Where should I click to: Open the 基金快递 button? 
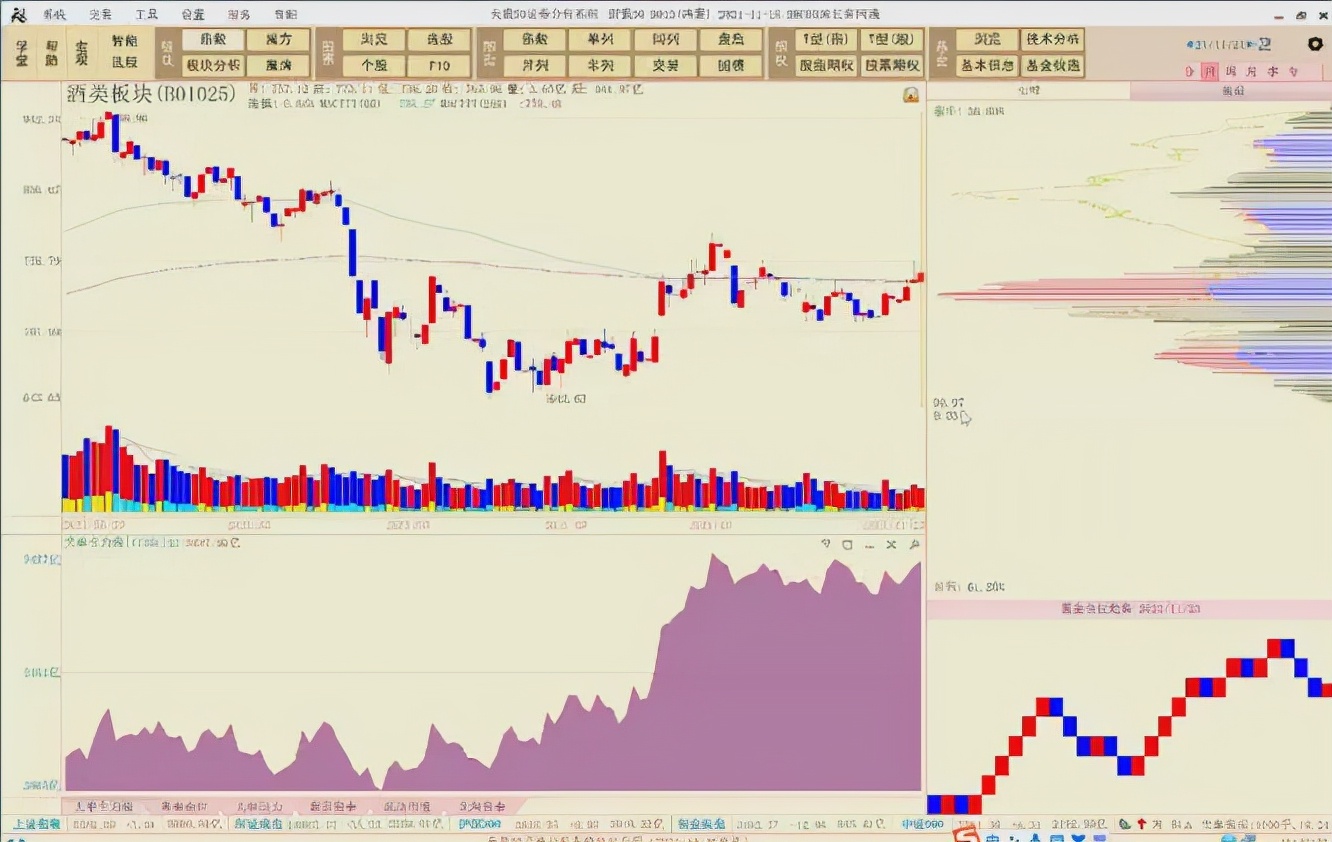(x=1053, y=66)
